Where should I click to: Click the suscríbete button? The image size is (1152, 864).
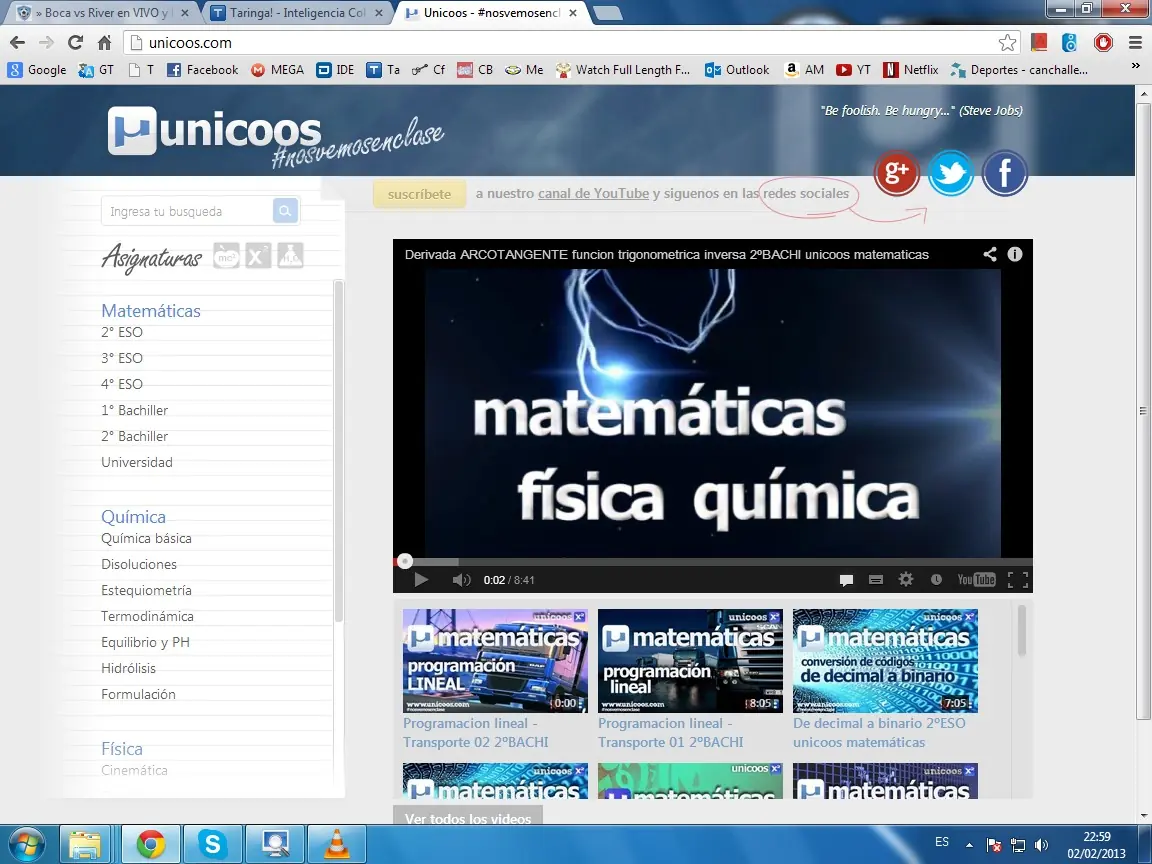[x=420, y=194]
